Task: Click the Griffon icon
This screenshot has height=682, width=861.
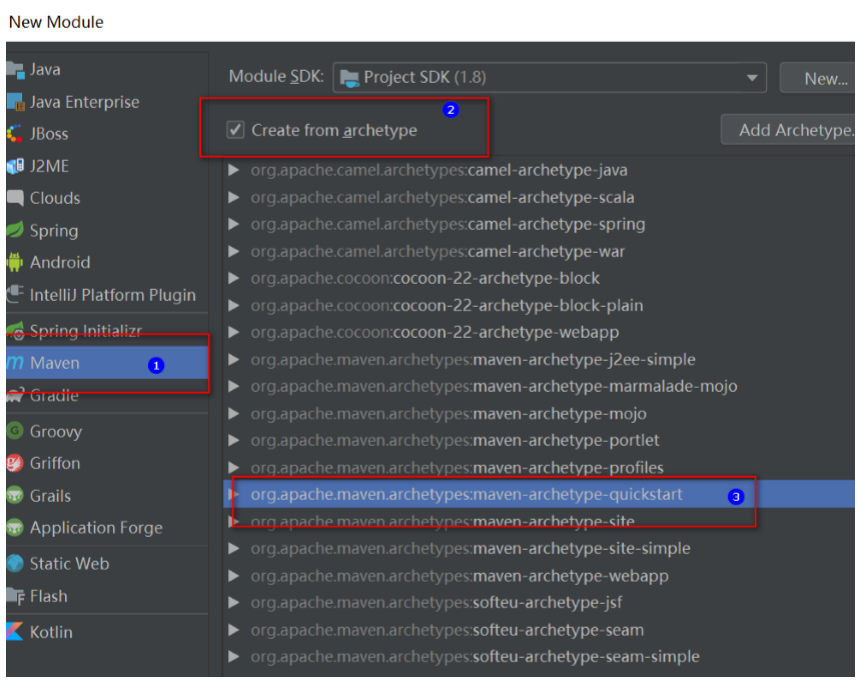Action: [x=15, y=463]
